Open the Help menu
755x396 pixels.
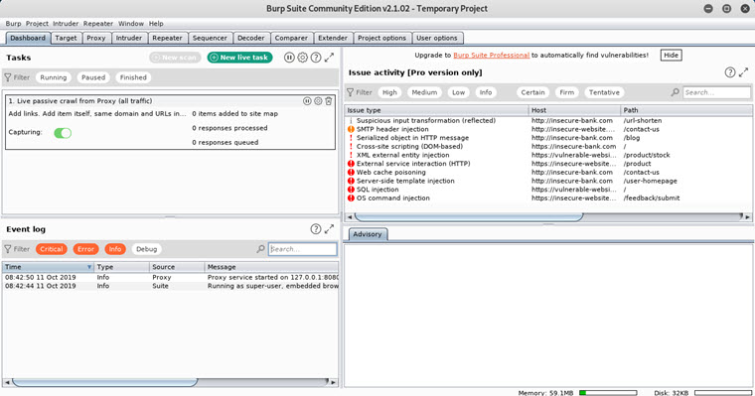click(156, 23)
